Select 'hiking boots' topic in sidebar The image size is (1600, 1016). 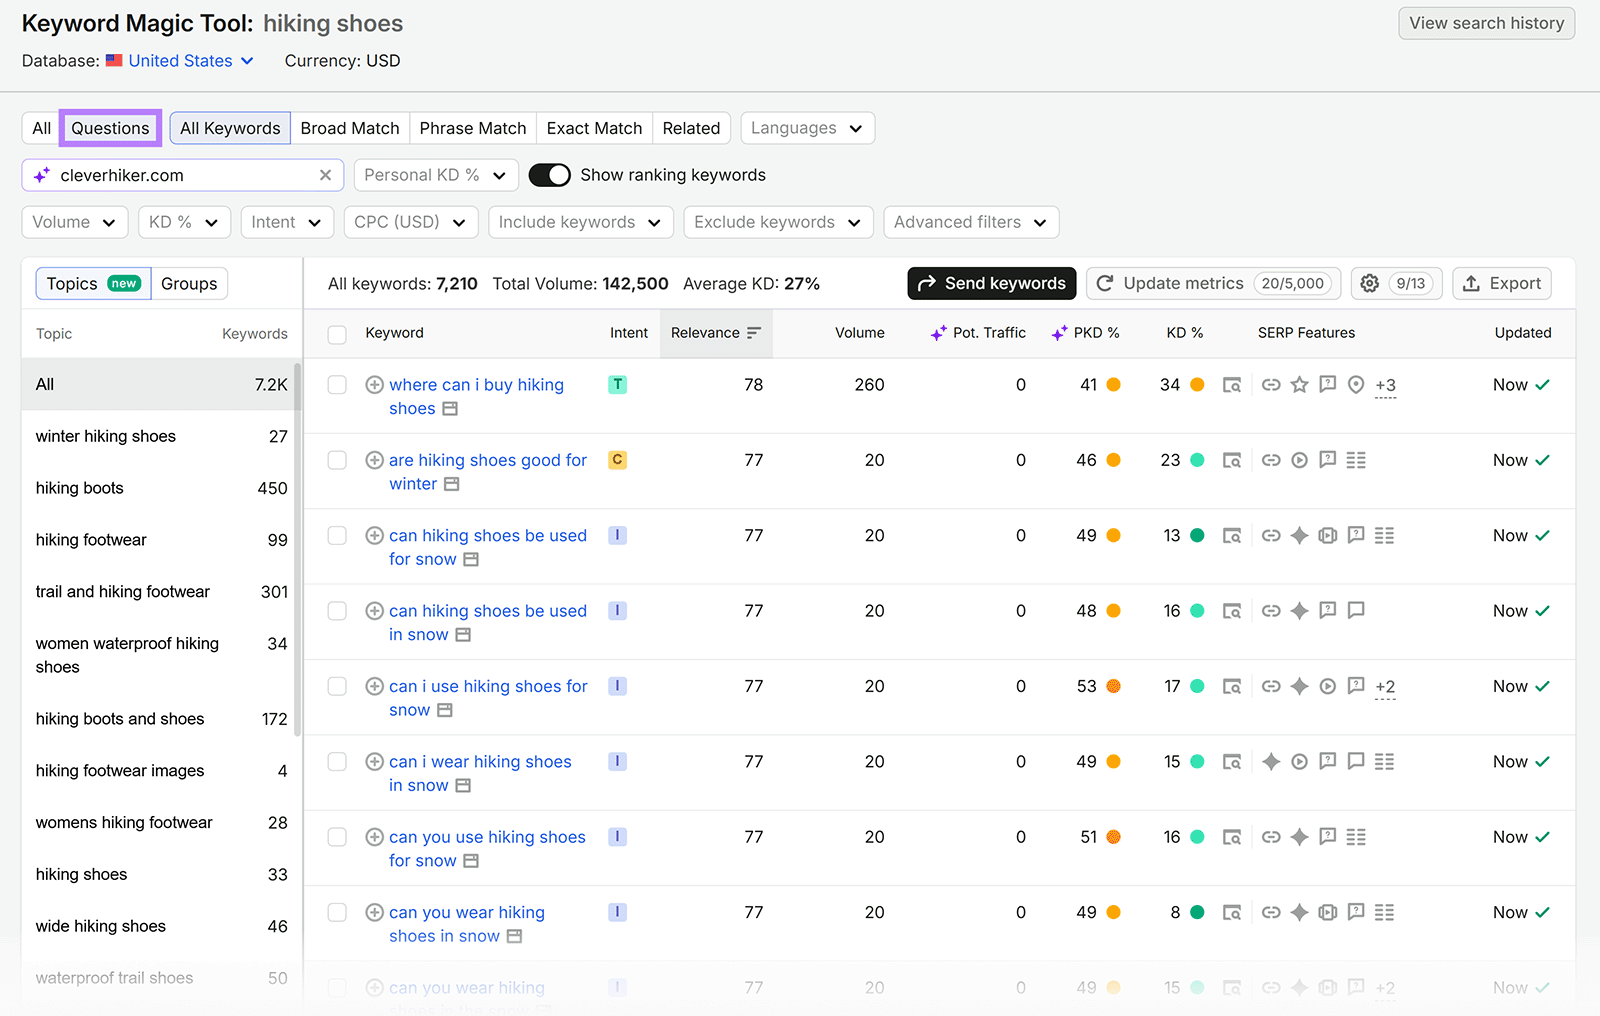(x=161, y=488)
